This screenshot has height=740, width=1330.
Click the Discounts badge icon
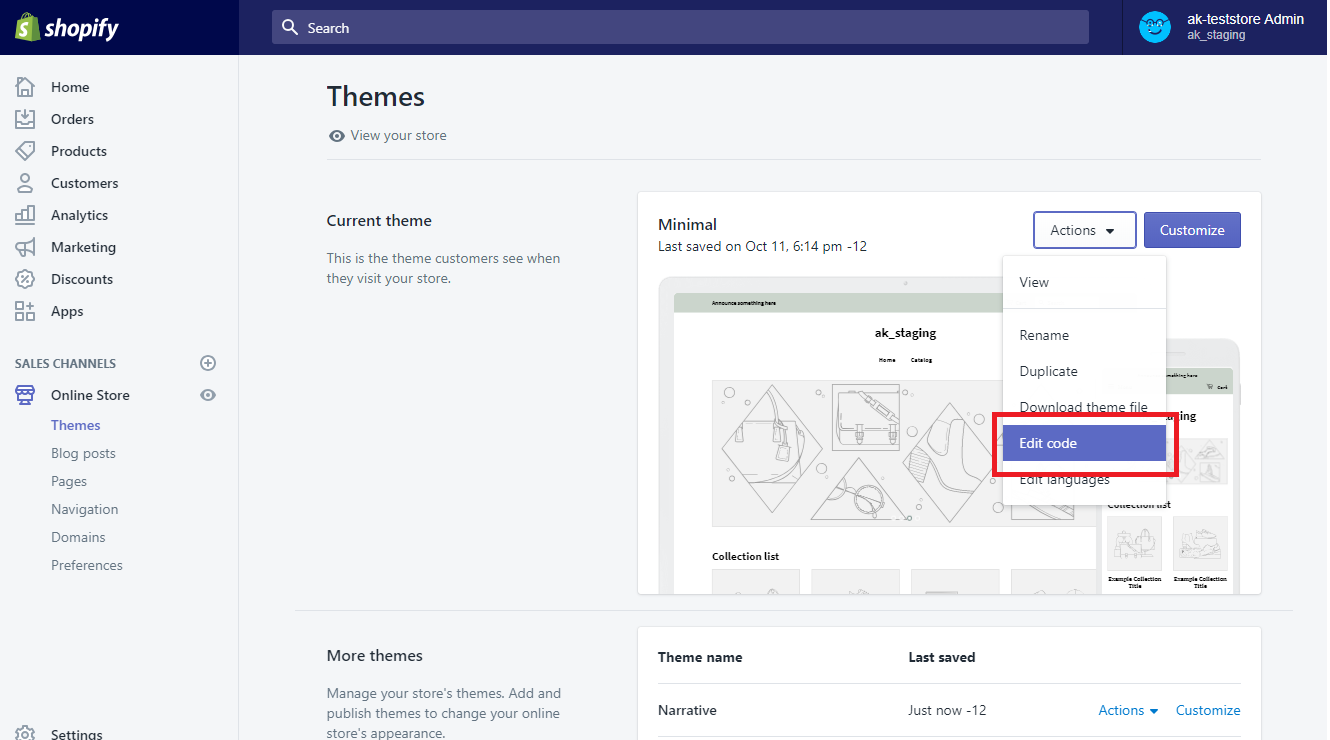pos(25,279)
